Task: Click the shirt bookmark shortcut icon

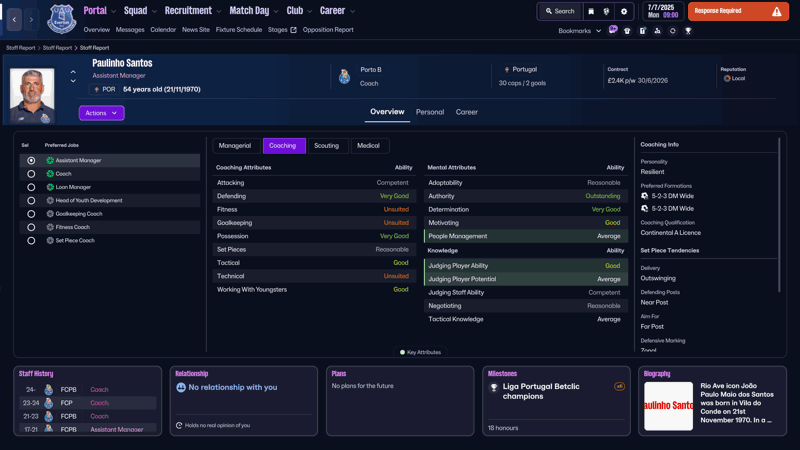Action: (x=627, y=31)
